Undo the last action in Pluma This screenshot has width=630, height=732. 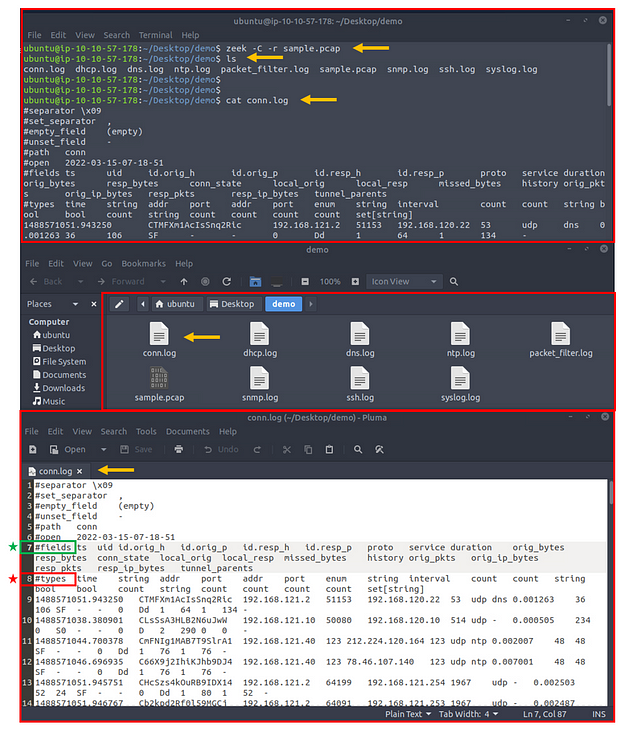(221, 449)
